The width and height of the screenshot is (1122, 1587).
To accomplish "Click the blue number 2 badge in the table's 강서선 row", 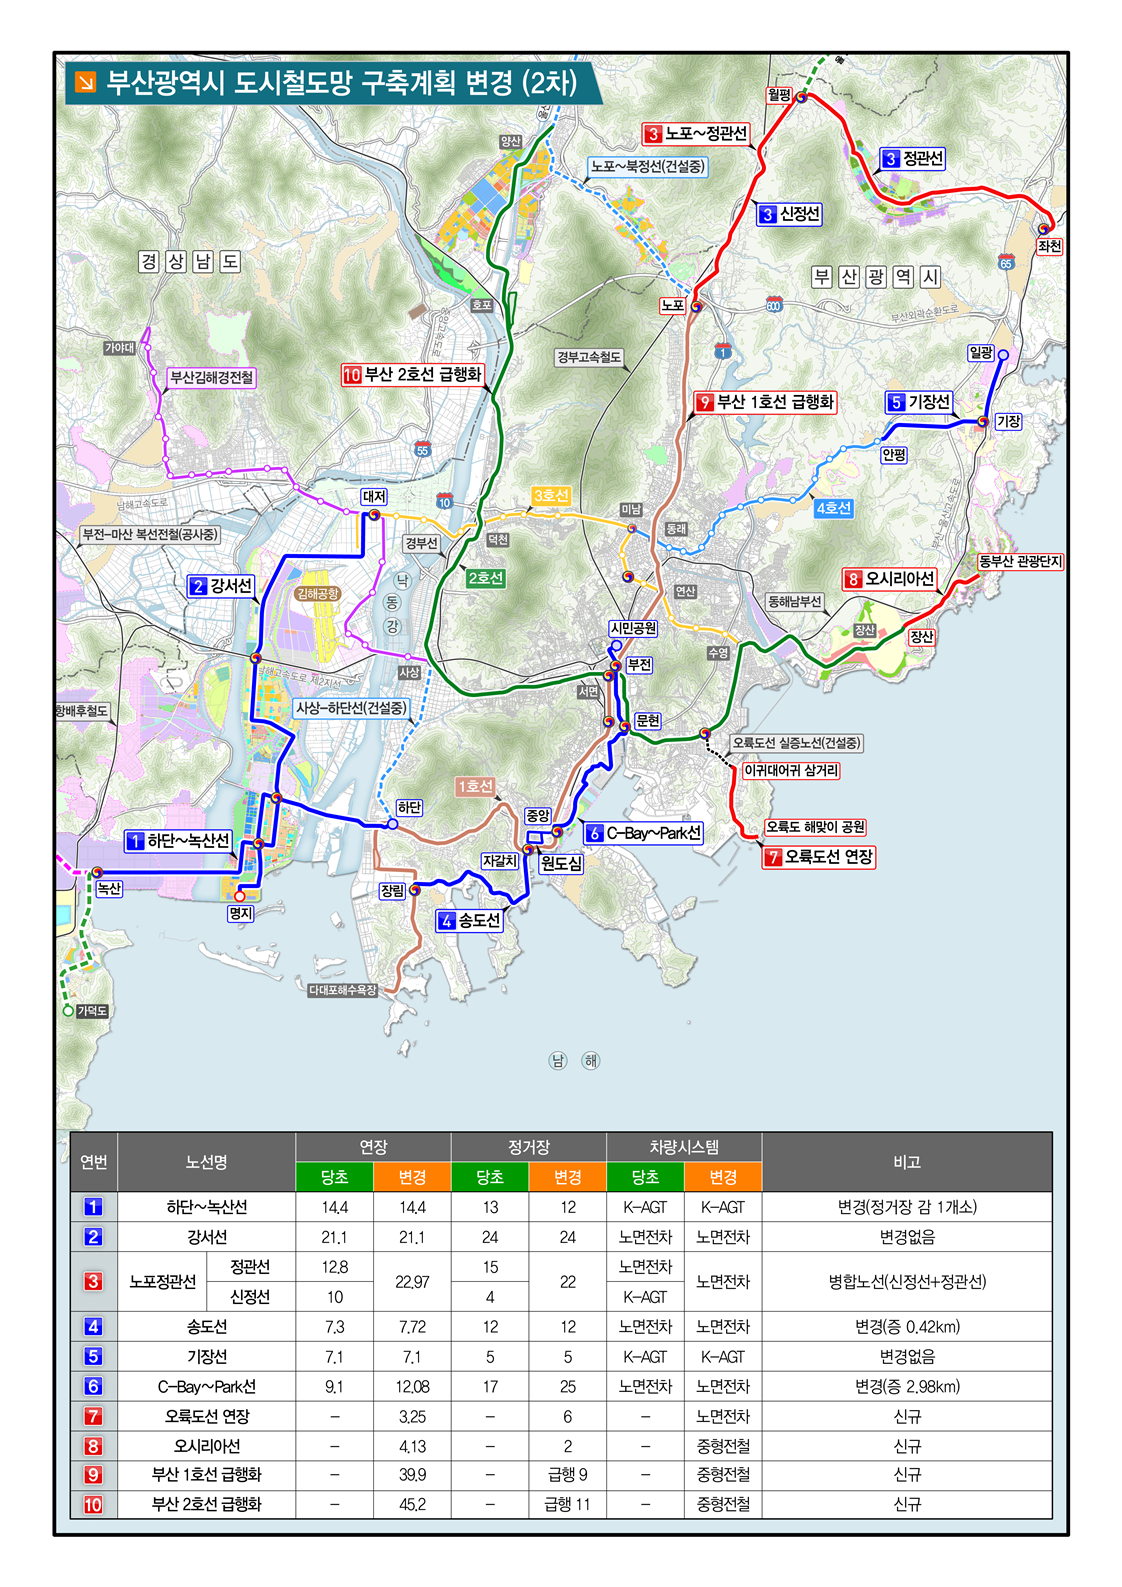I will point(93,1237).
